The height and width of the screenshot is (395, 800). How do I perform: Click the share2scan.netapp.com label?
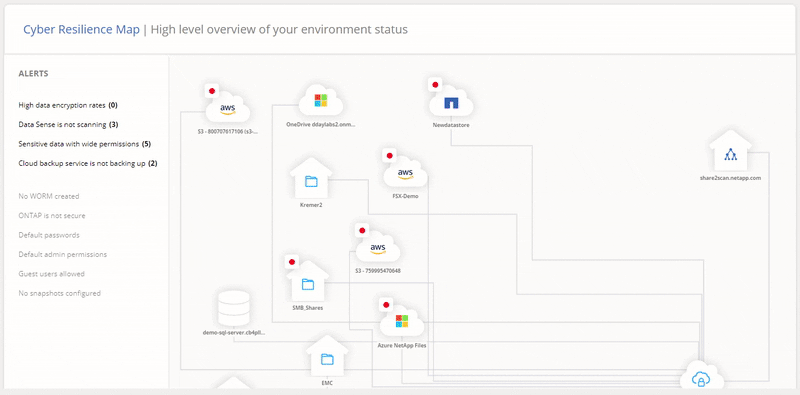[731, 178]
